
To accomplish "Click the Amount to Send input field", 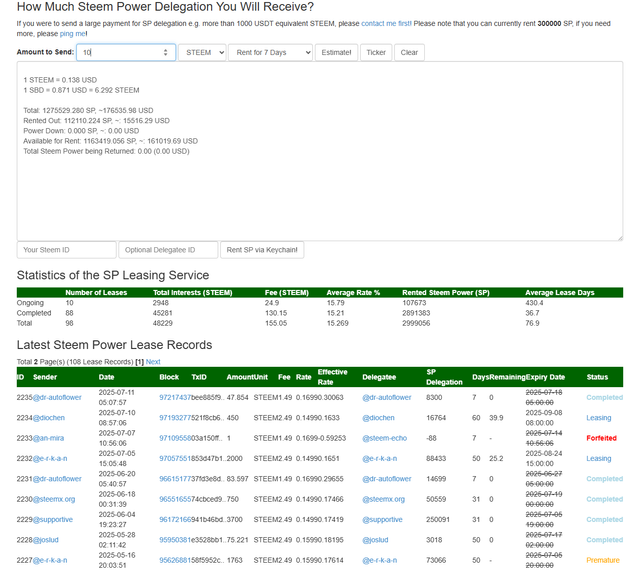I will [126, 52].
